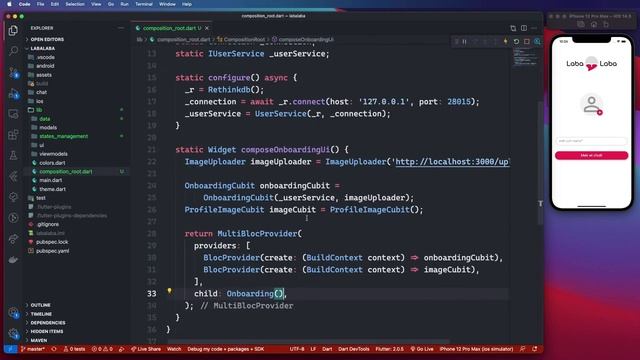Open the Remote Explorer activity bar icon
This screenshot has height=360, width=640.
(x=13, y=115)
